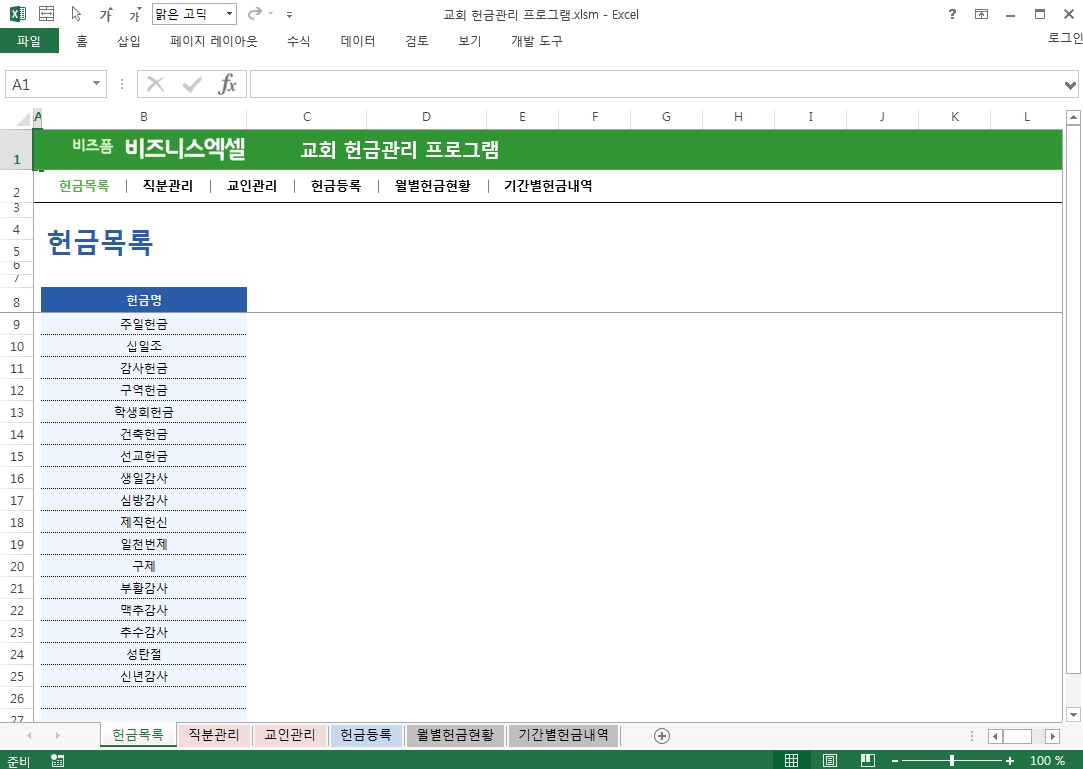
Task: Expand the formula bar with chevron
Action: 1070,85
